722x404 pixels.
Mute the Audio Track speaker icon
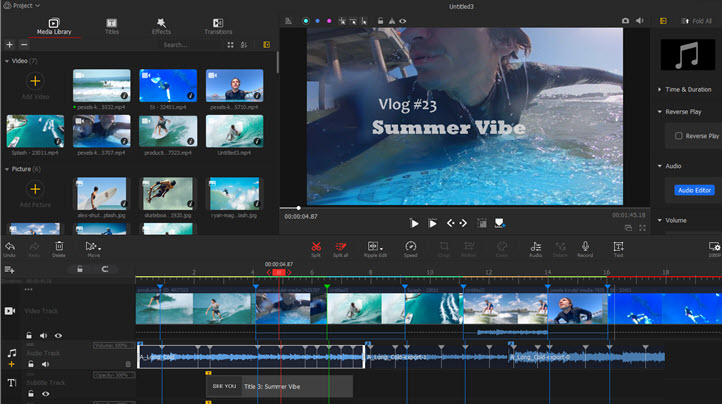[45, 364]
